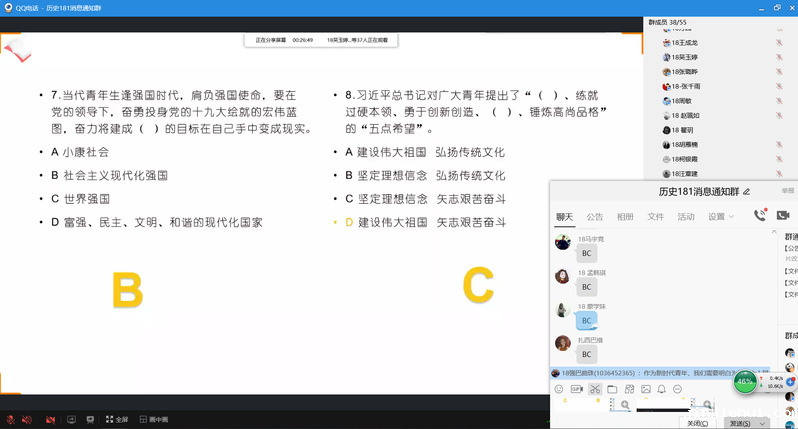Switch to picture-in-picture with 画中画
This screenshot has height=429, width=798.
(152, 419)
